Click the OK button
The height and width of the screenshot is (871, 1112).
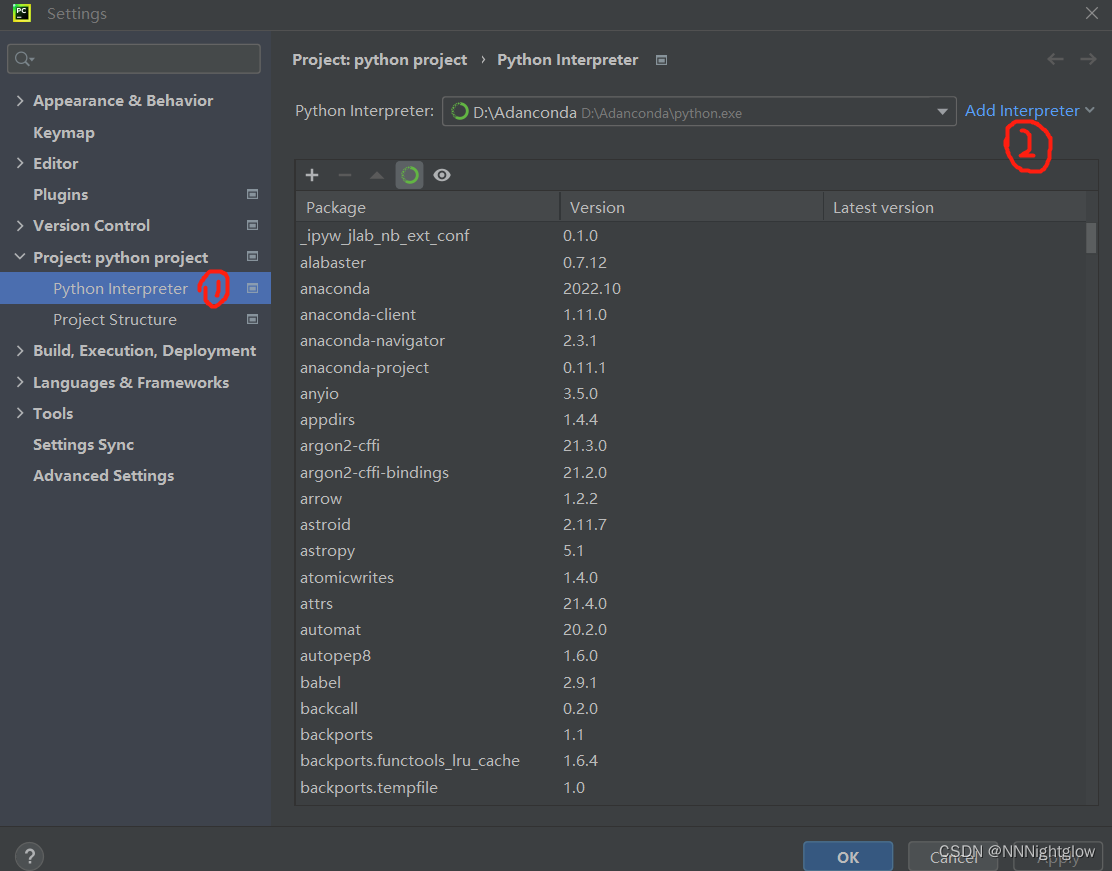847,857
